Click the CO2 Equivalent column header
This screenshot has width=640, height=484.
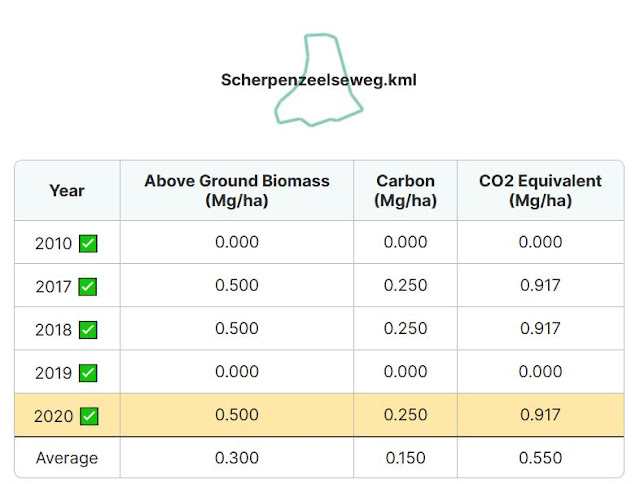[540, 191]
